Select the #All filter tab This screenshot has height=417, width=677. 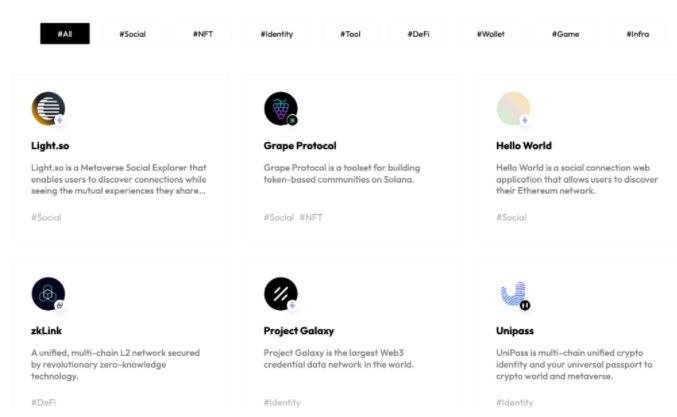pos(65,34)
